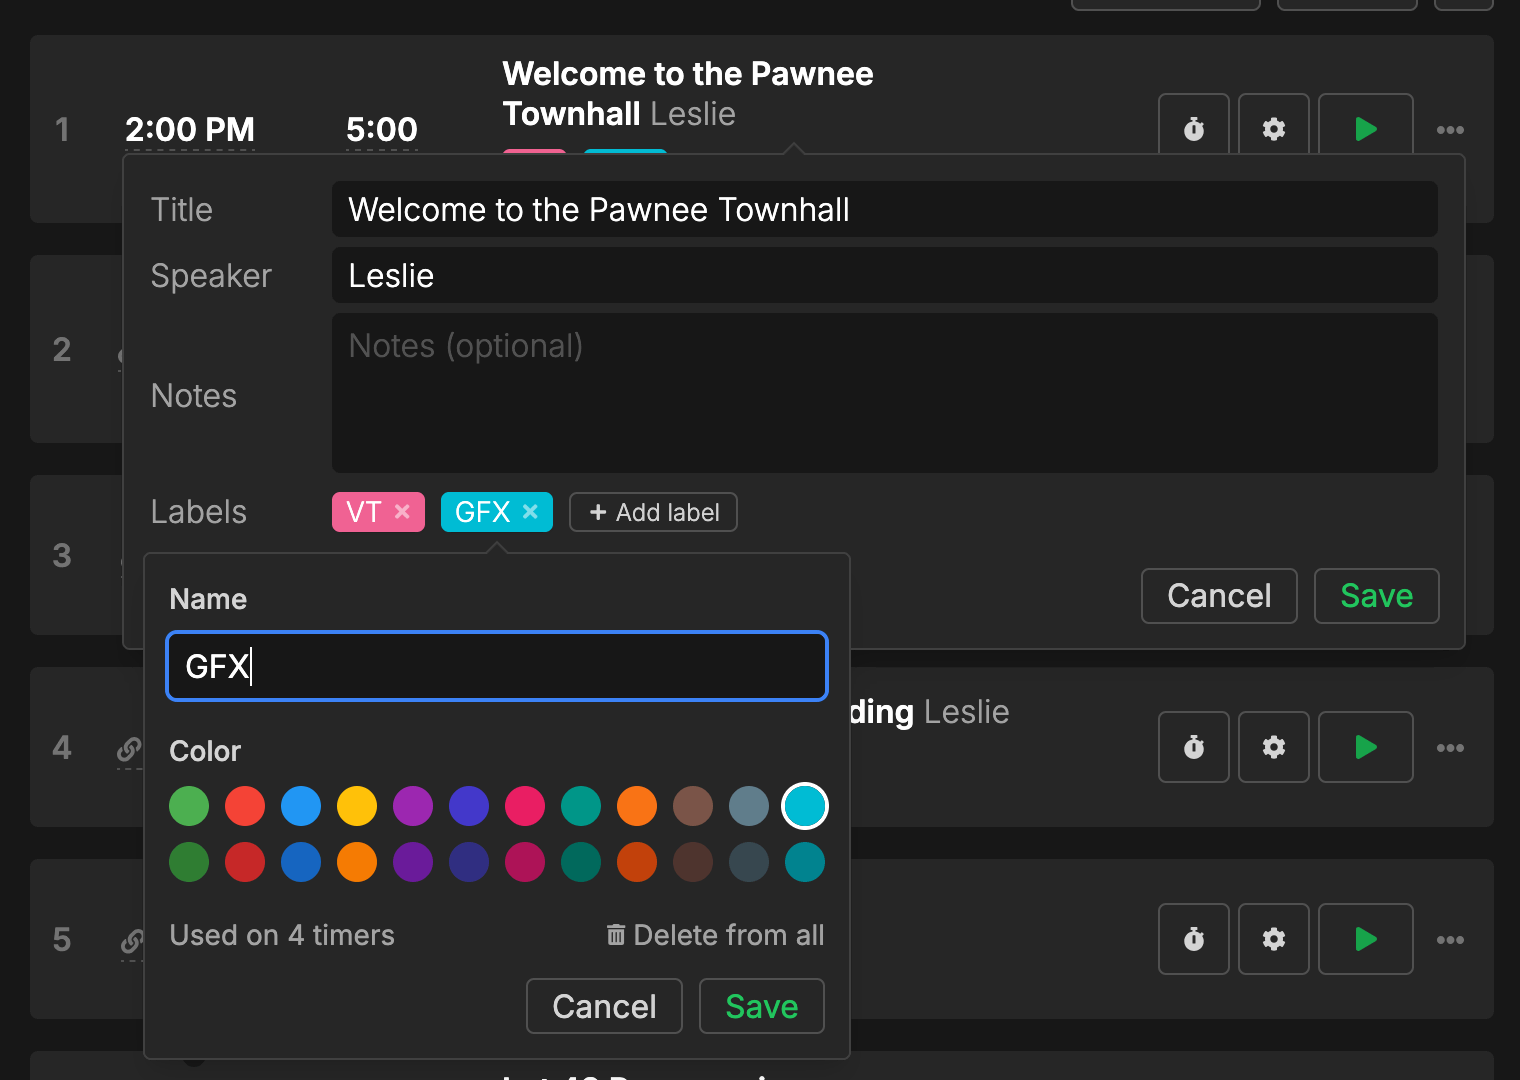Click the Add label button
Screen dimensions: 1520x1080
(653, 511)
